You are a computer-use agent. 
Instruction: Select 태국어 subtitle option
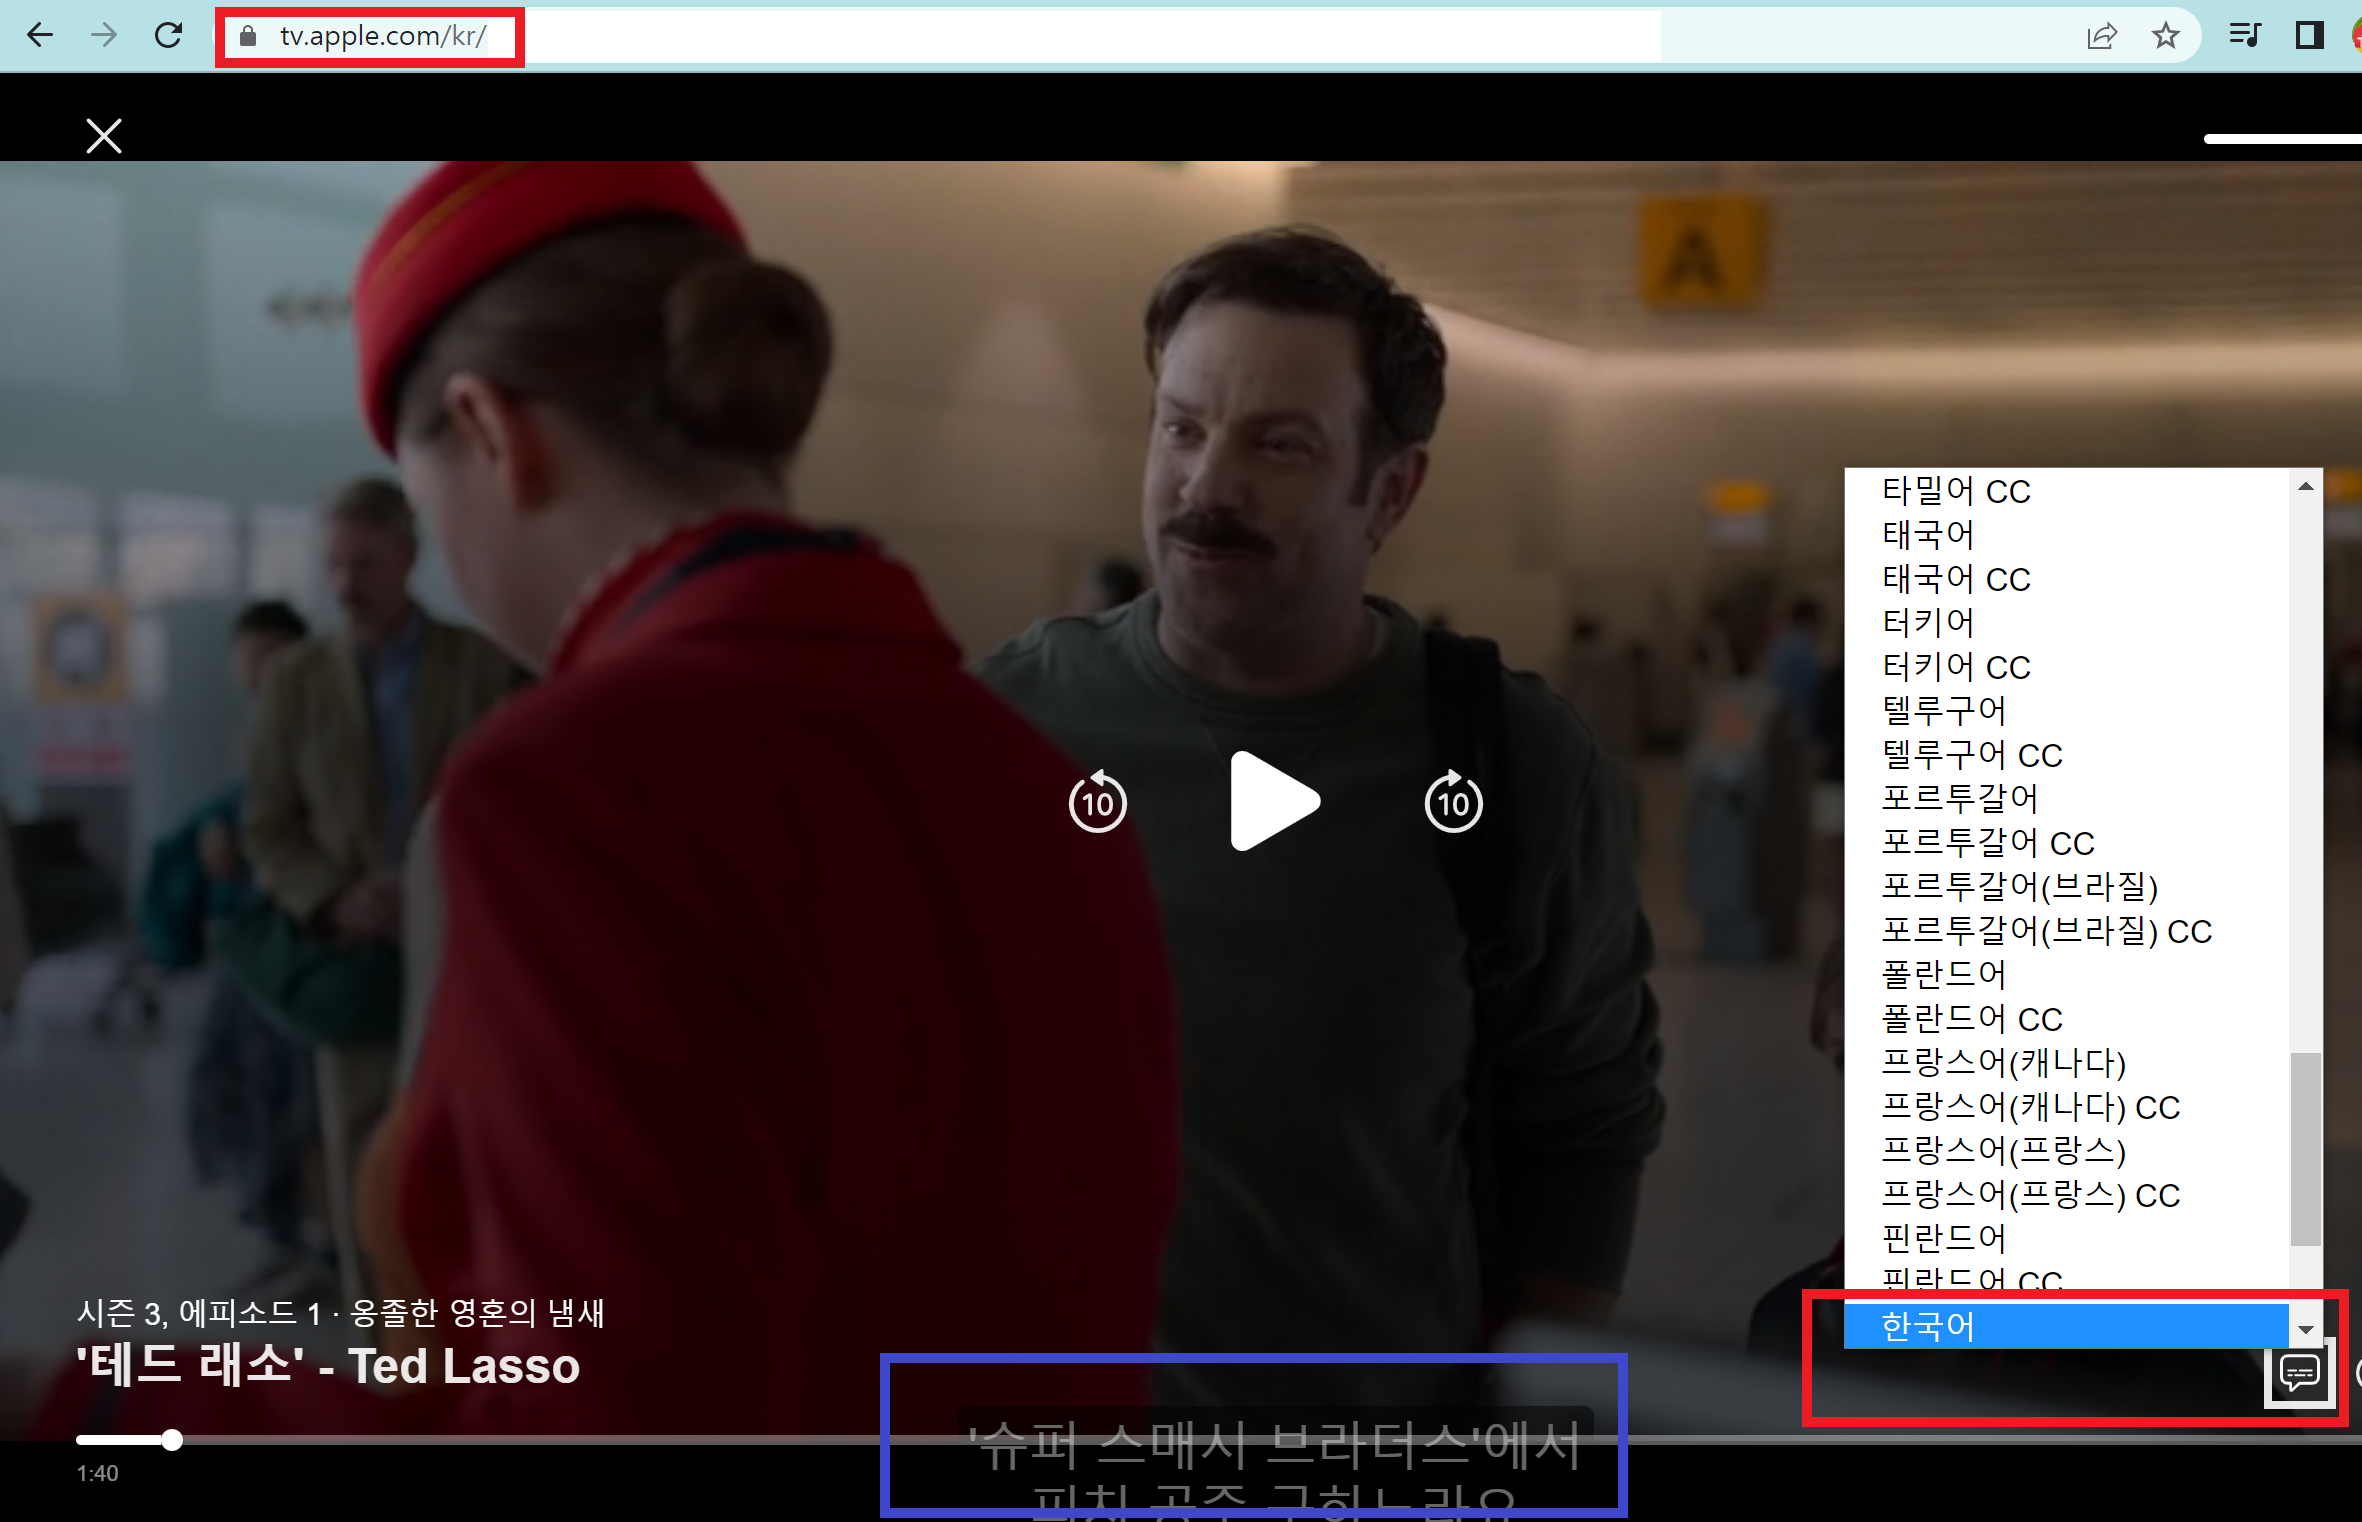pyautogui.click(x=2066, y=535)
